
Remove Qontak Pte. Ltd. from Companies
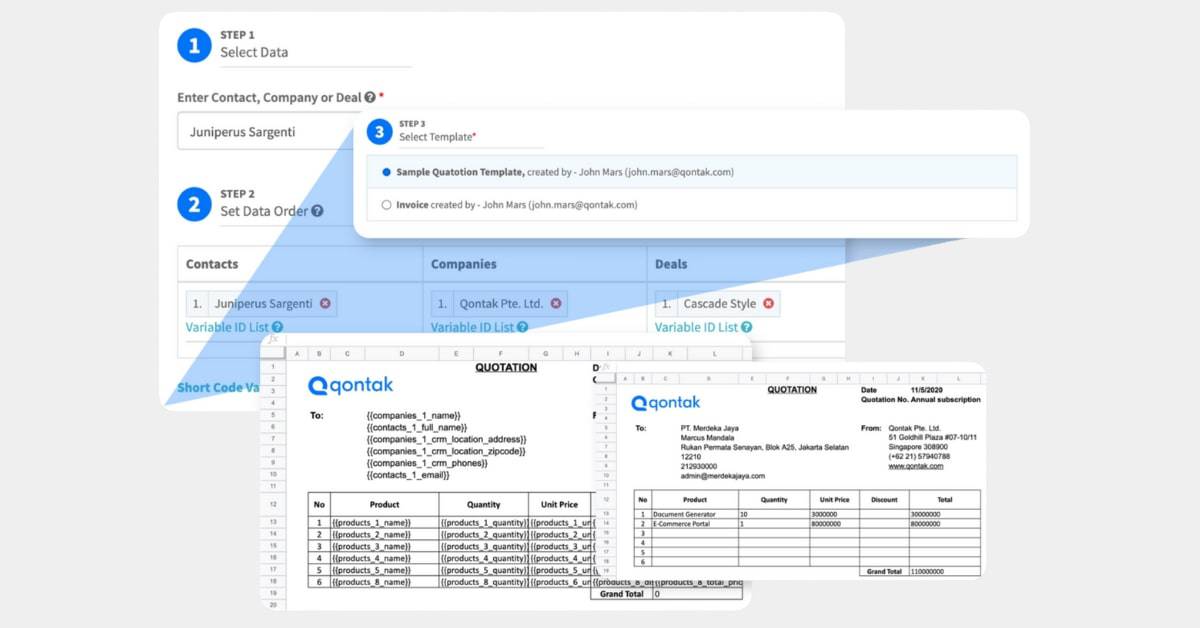click(556, 303)
